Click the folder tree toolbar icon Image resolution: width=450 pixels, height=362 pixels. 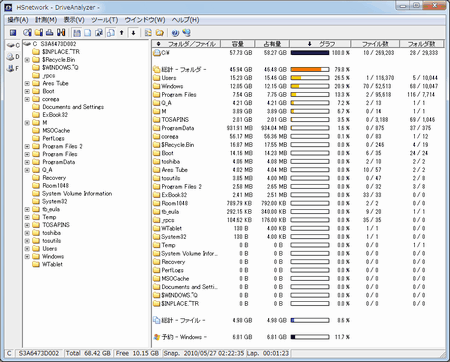click(x=148, y=33)
